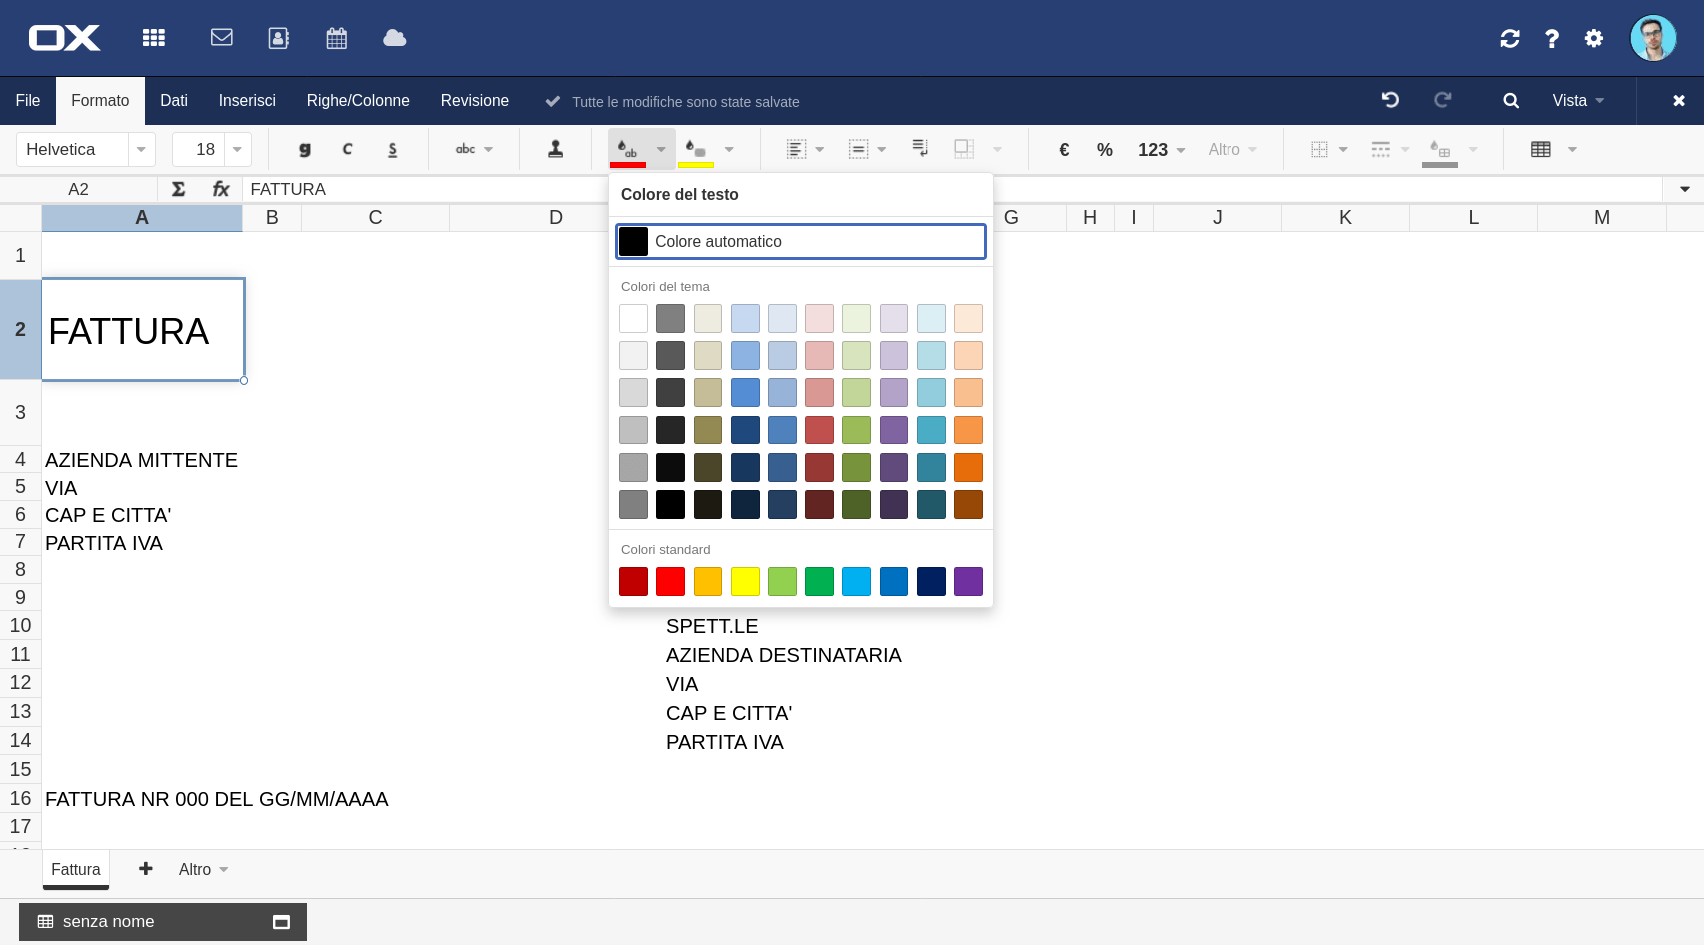Toggle automatic word wrap
Image resolution: width=1705 pixels, height=945 pixels.
point(921,149)
